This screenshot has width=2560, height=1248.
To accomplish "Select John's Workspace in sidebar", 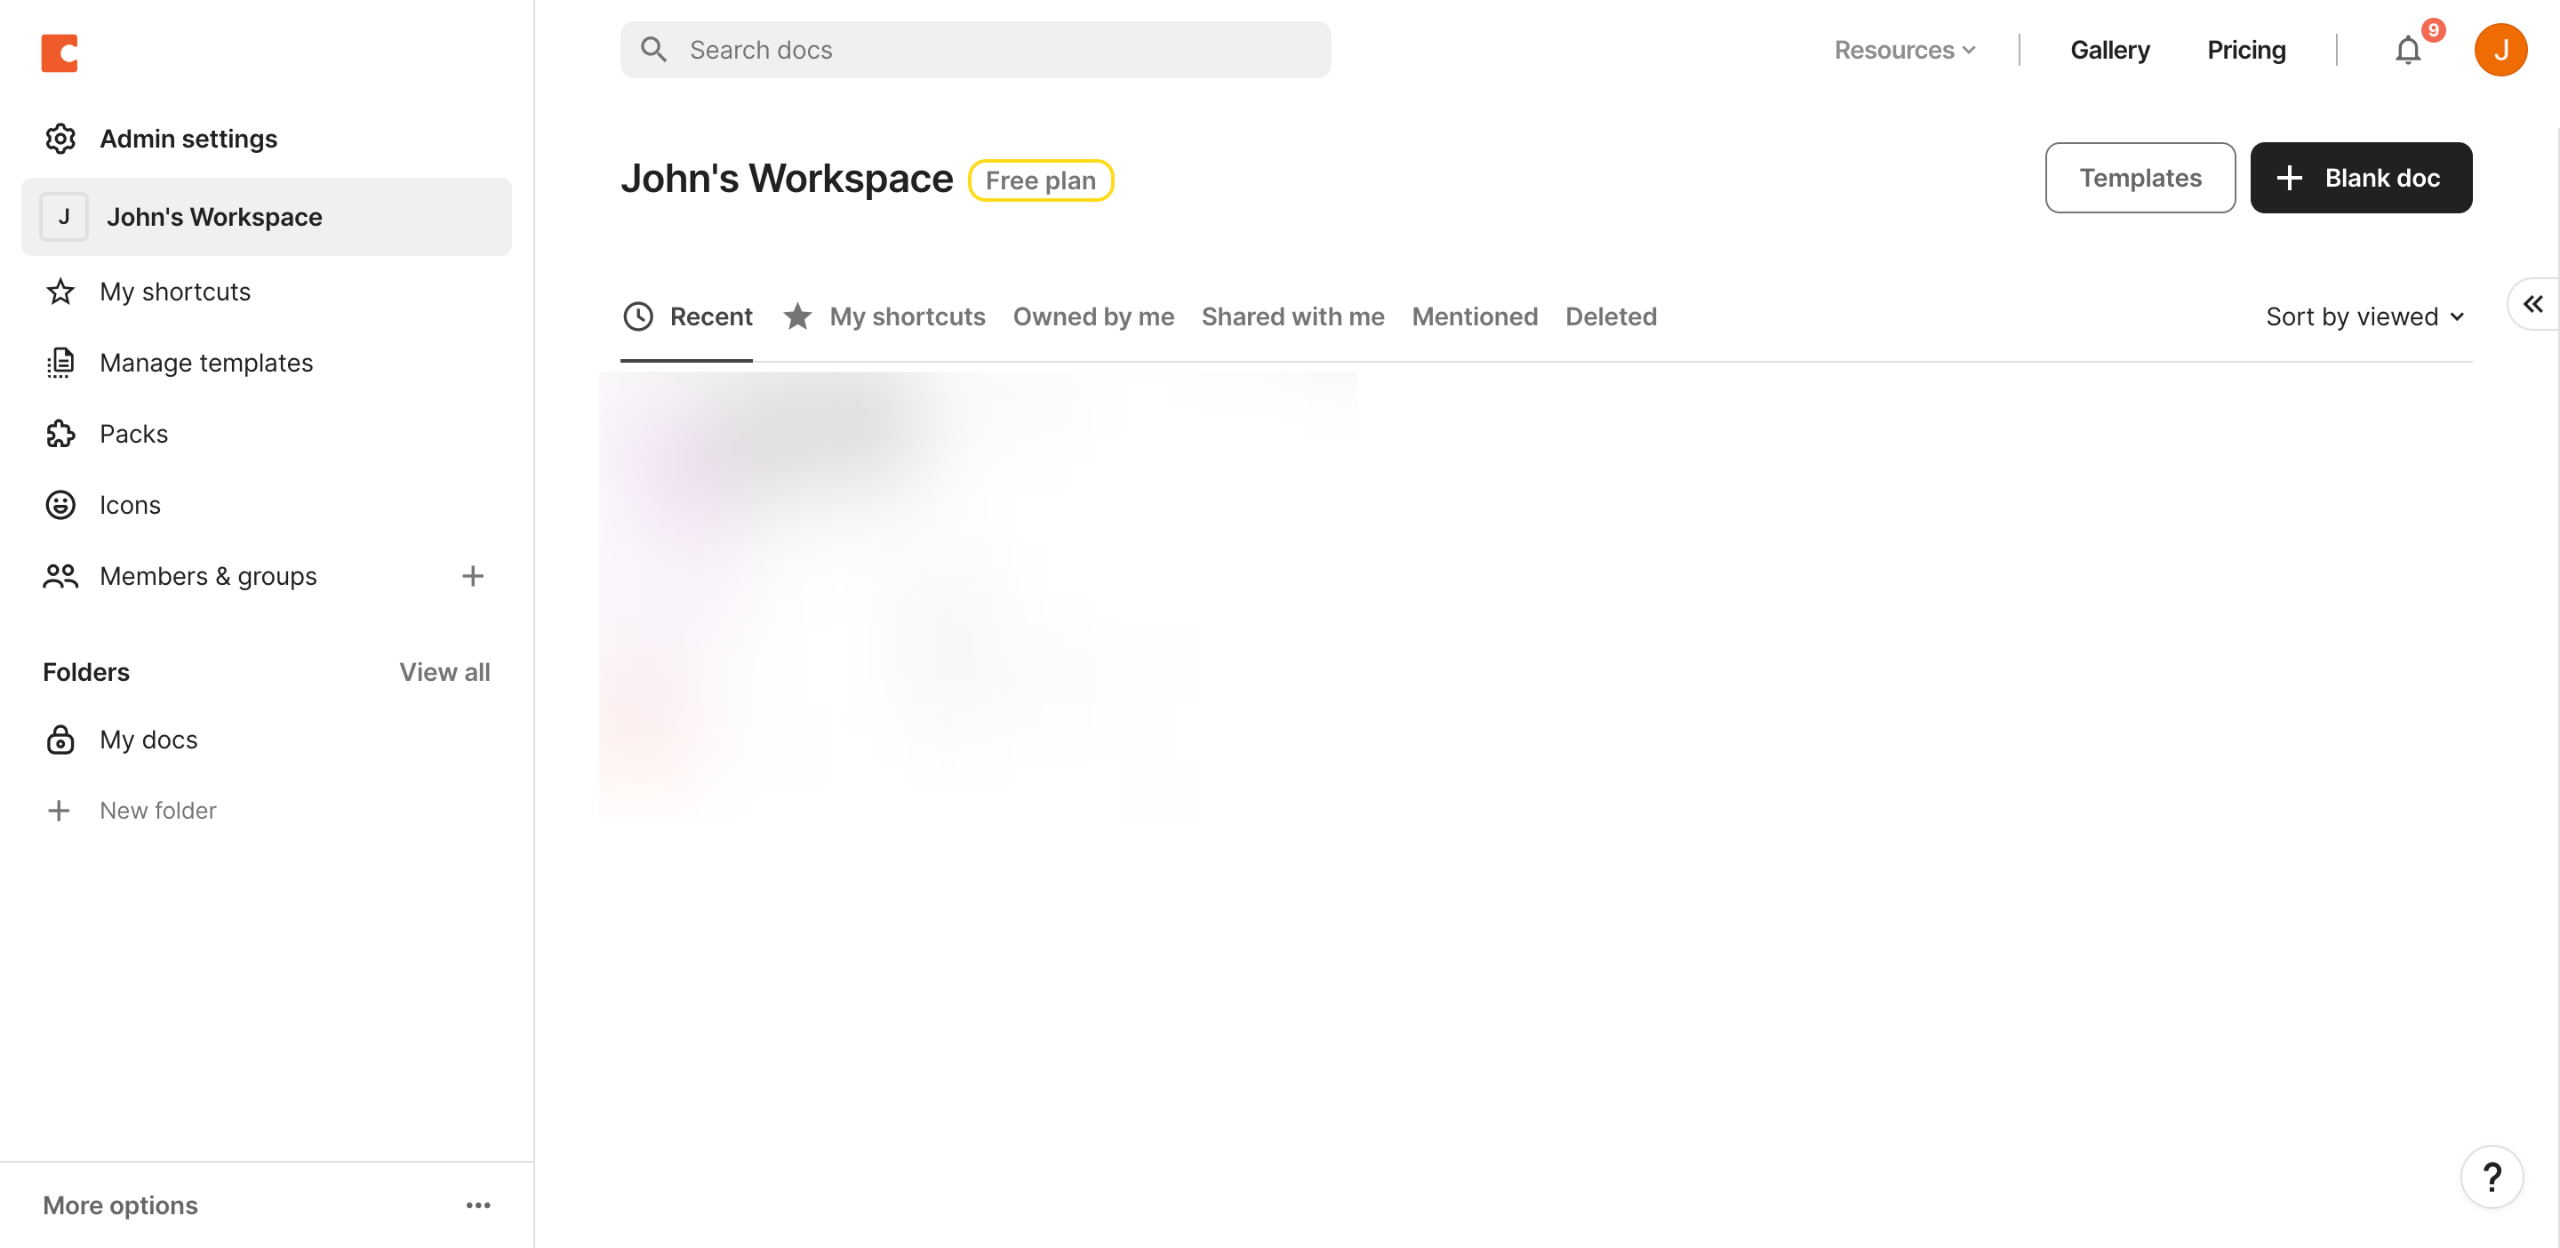I will tap(266, 216).
